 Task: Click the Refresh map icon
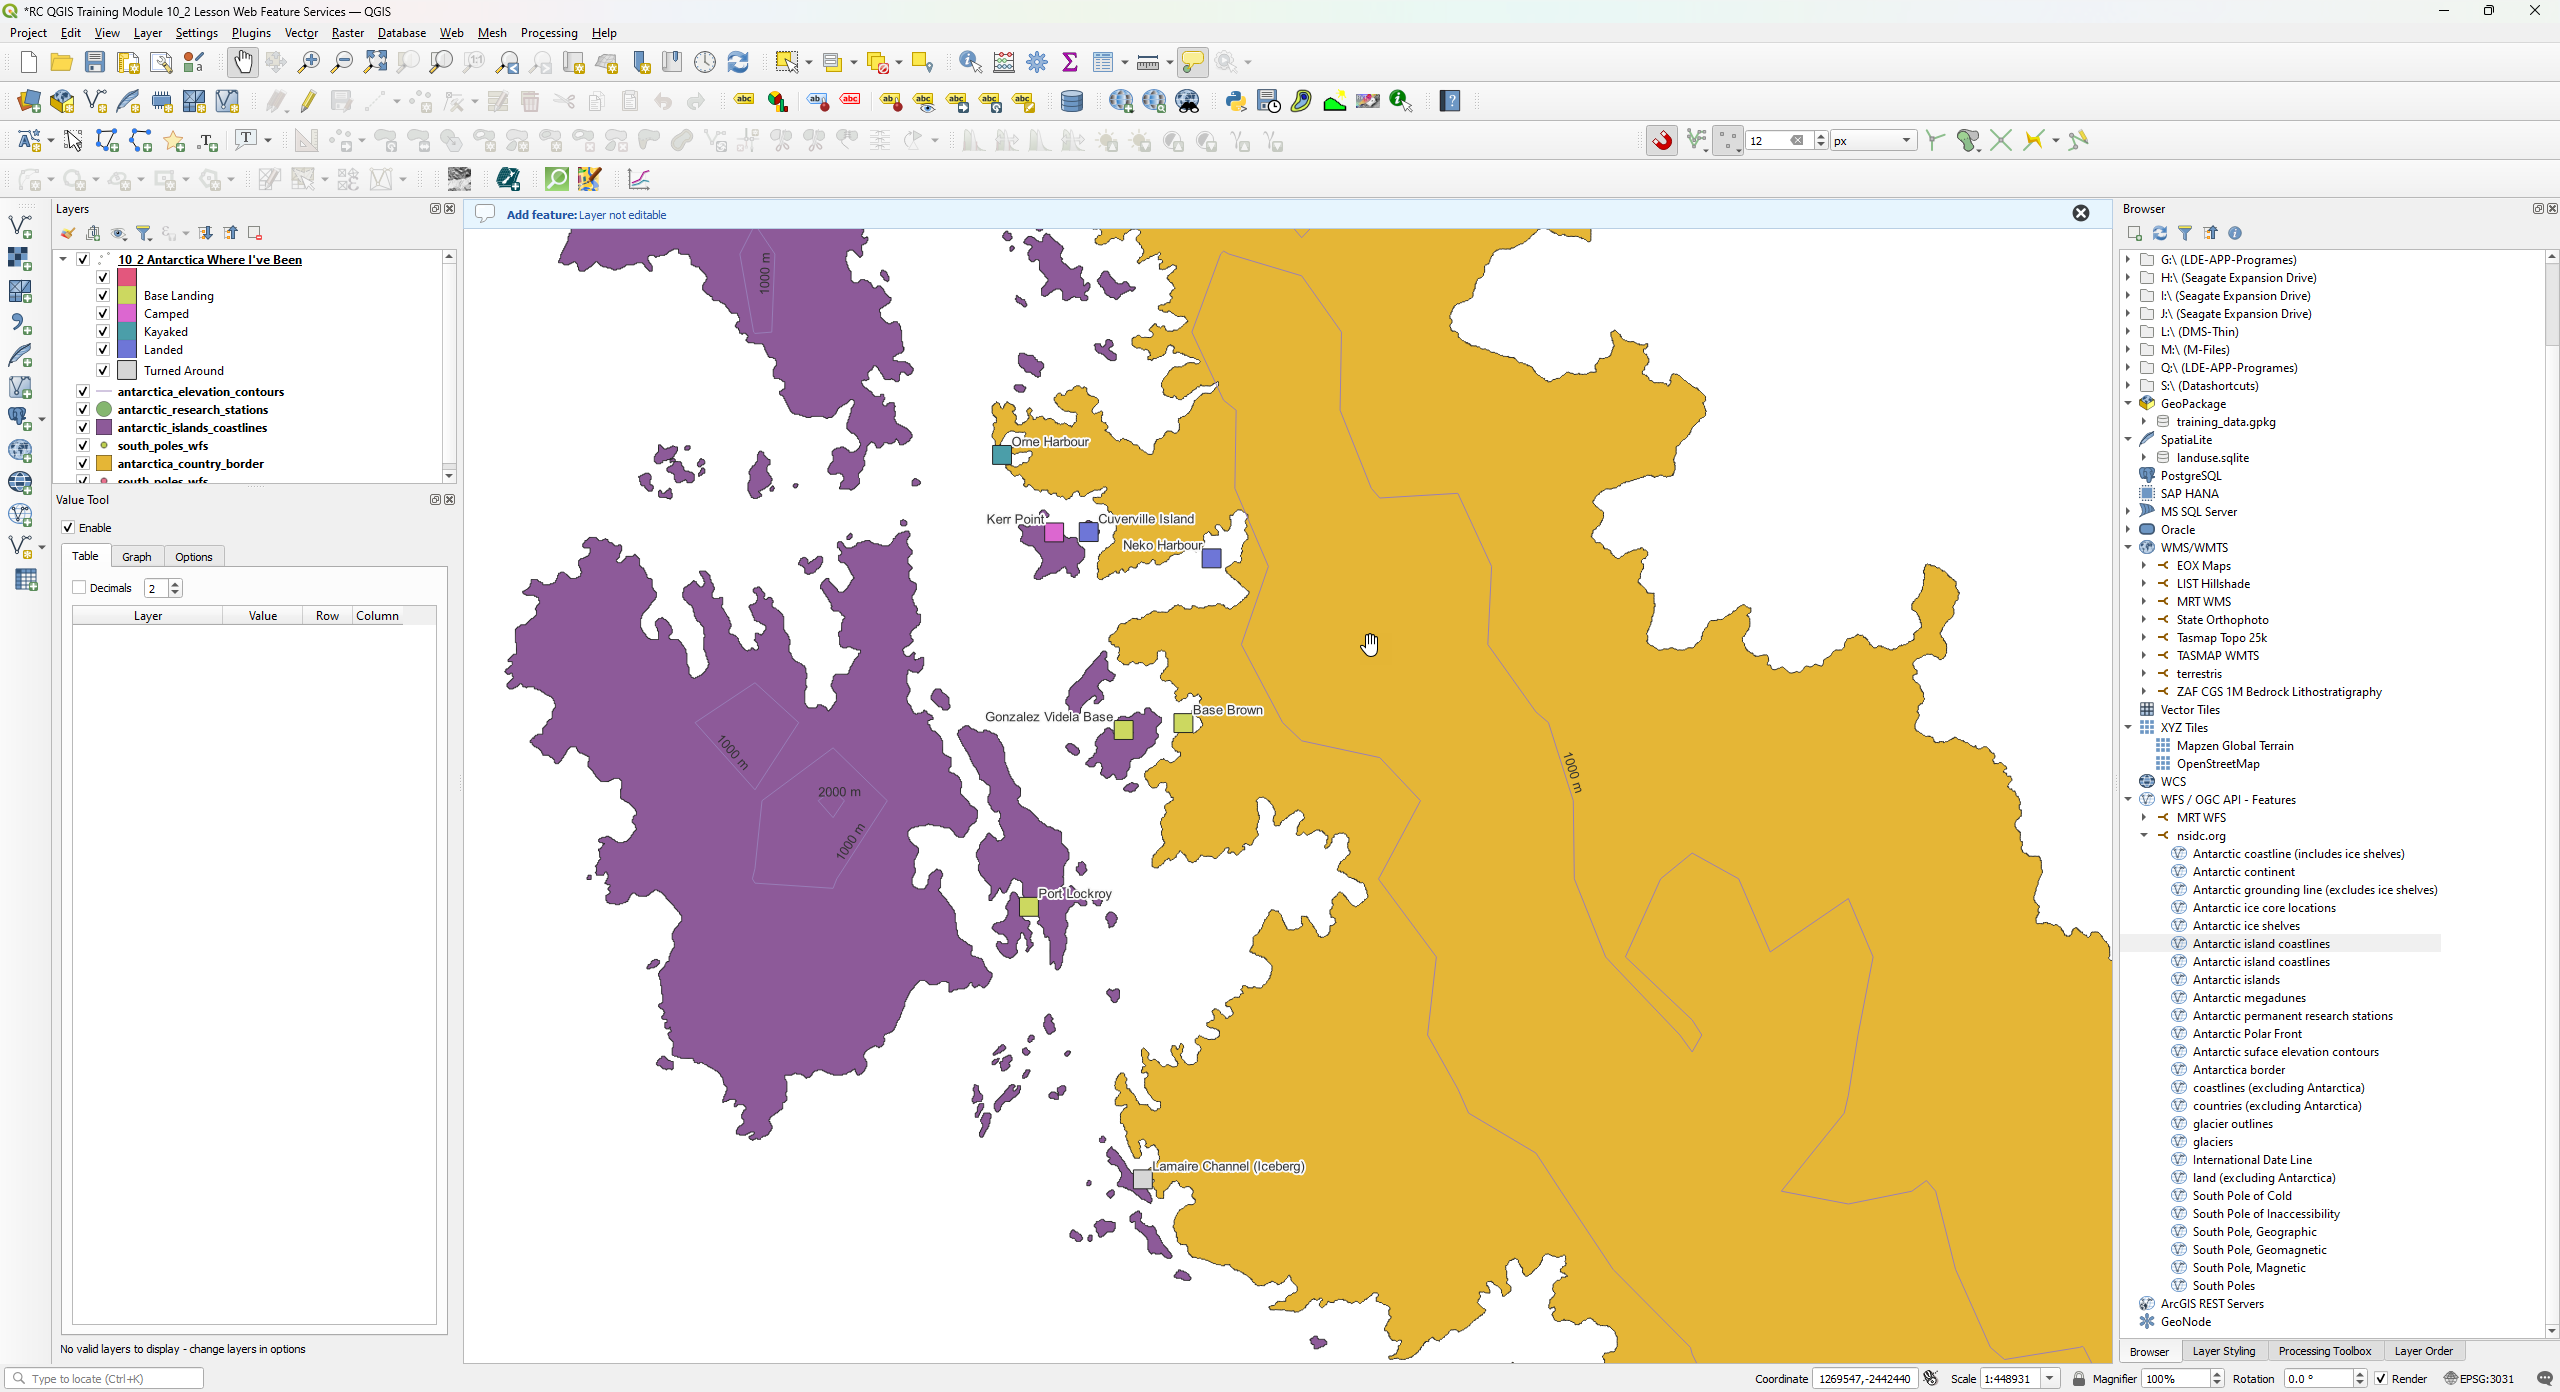738,63
